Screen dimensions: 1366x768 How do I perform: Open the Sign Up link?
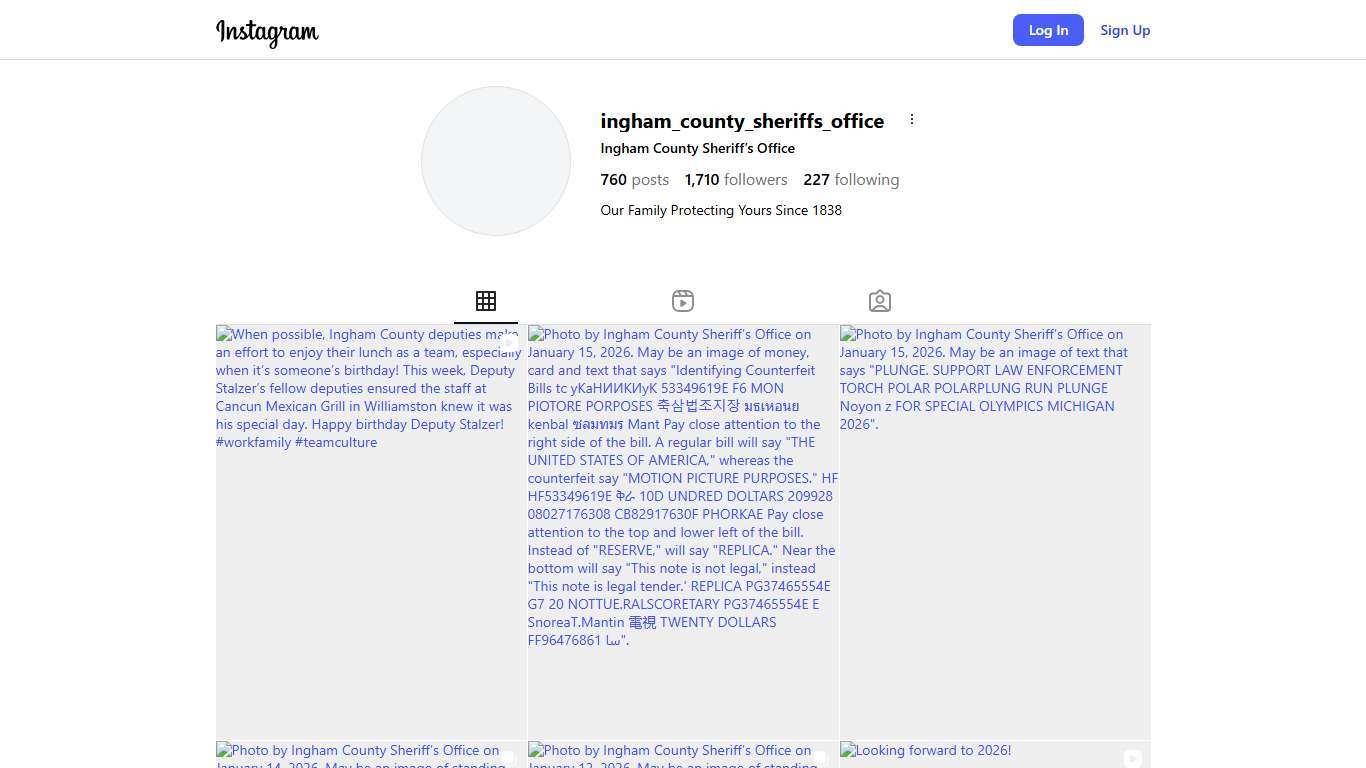pyautogui.click(x=1125, y=30)
